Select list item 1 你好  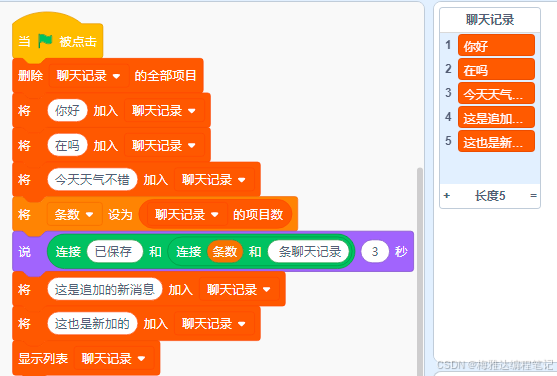click(x=496, y=45)
